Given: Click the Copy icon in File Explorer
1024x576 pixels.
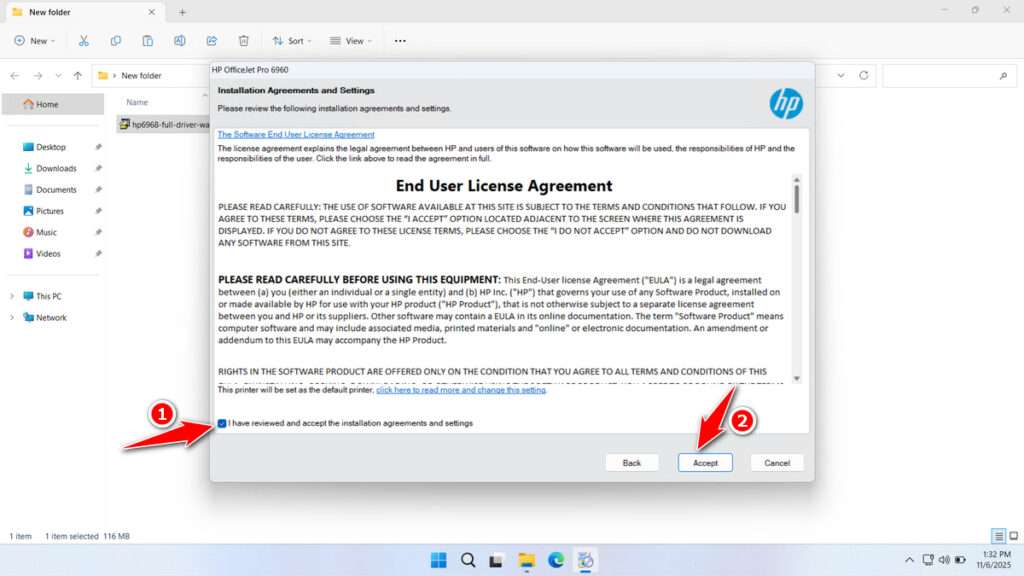Looking at the screenshot, I should [x=116, y=40].
